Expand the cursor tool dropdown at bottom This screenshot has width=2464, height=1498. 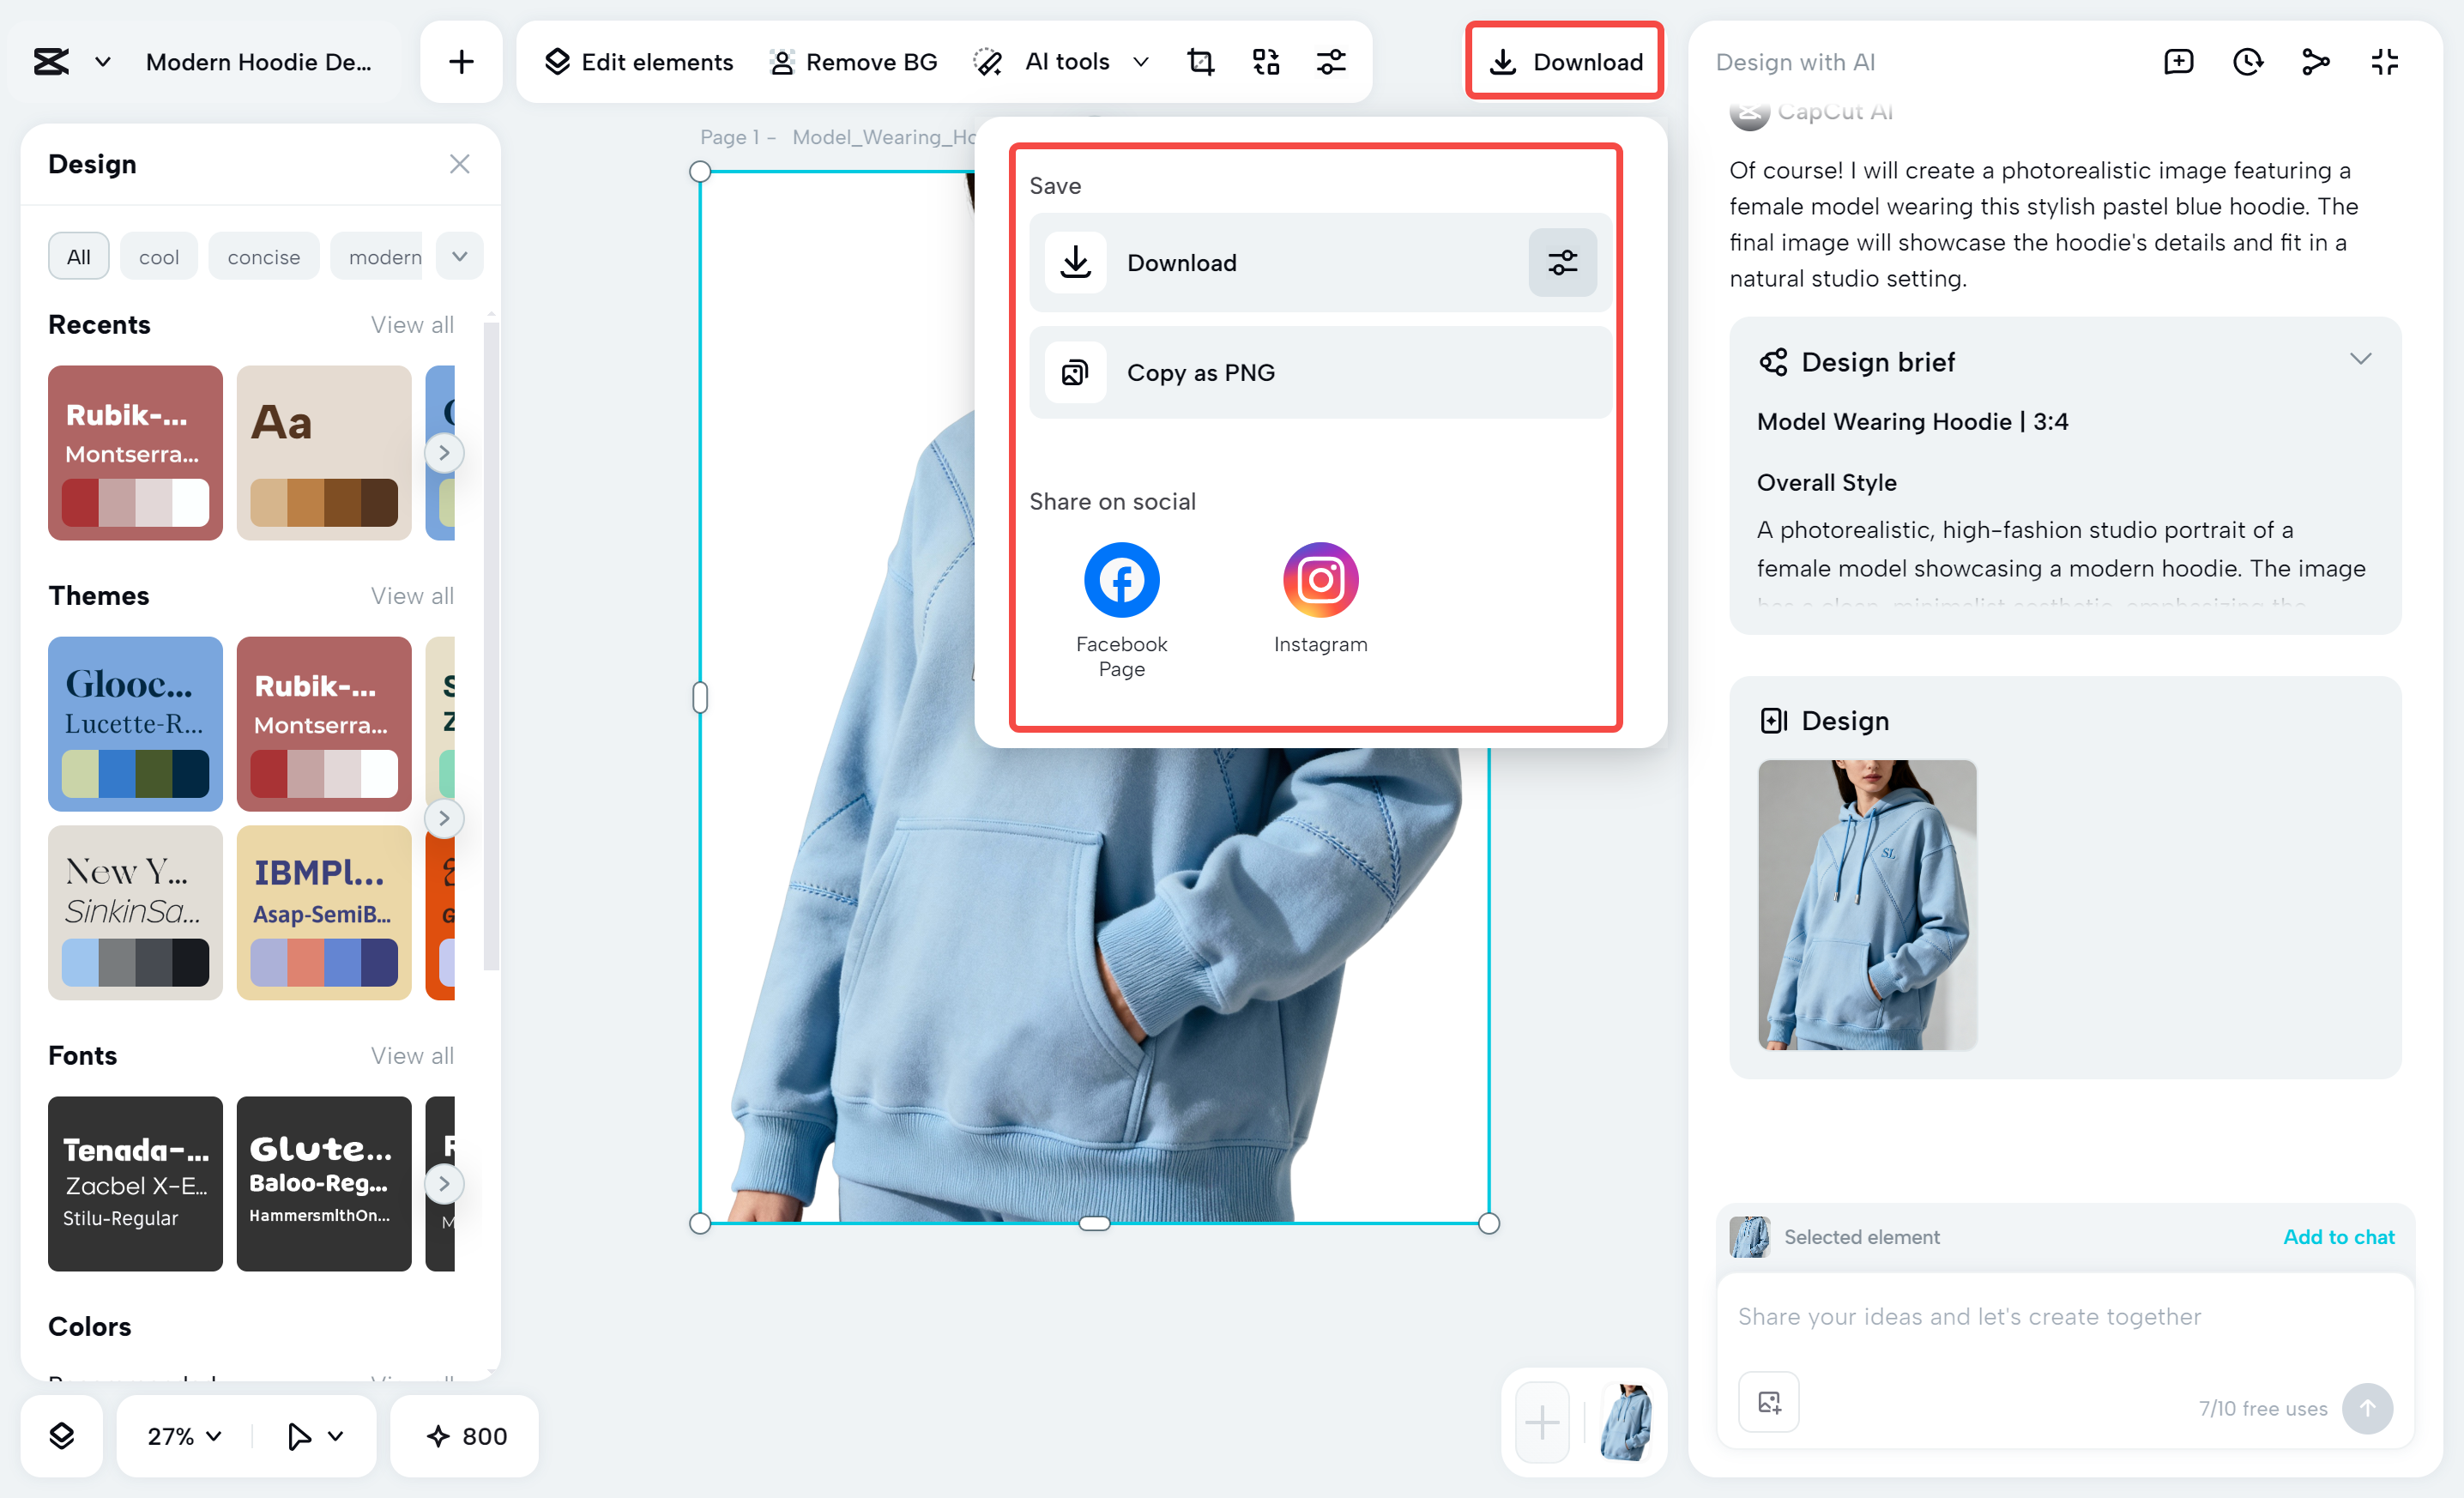click(312, 1436)
